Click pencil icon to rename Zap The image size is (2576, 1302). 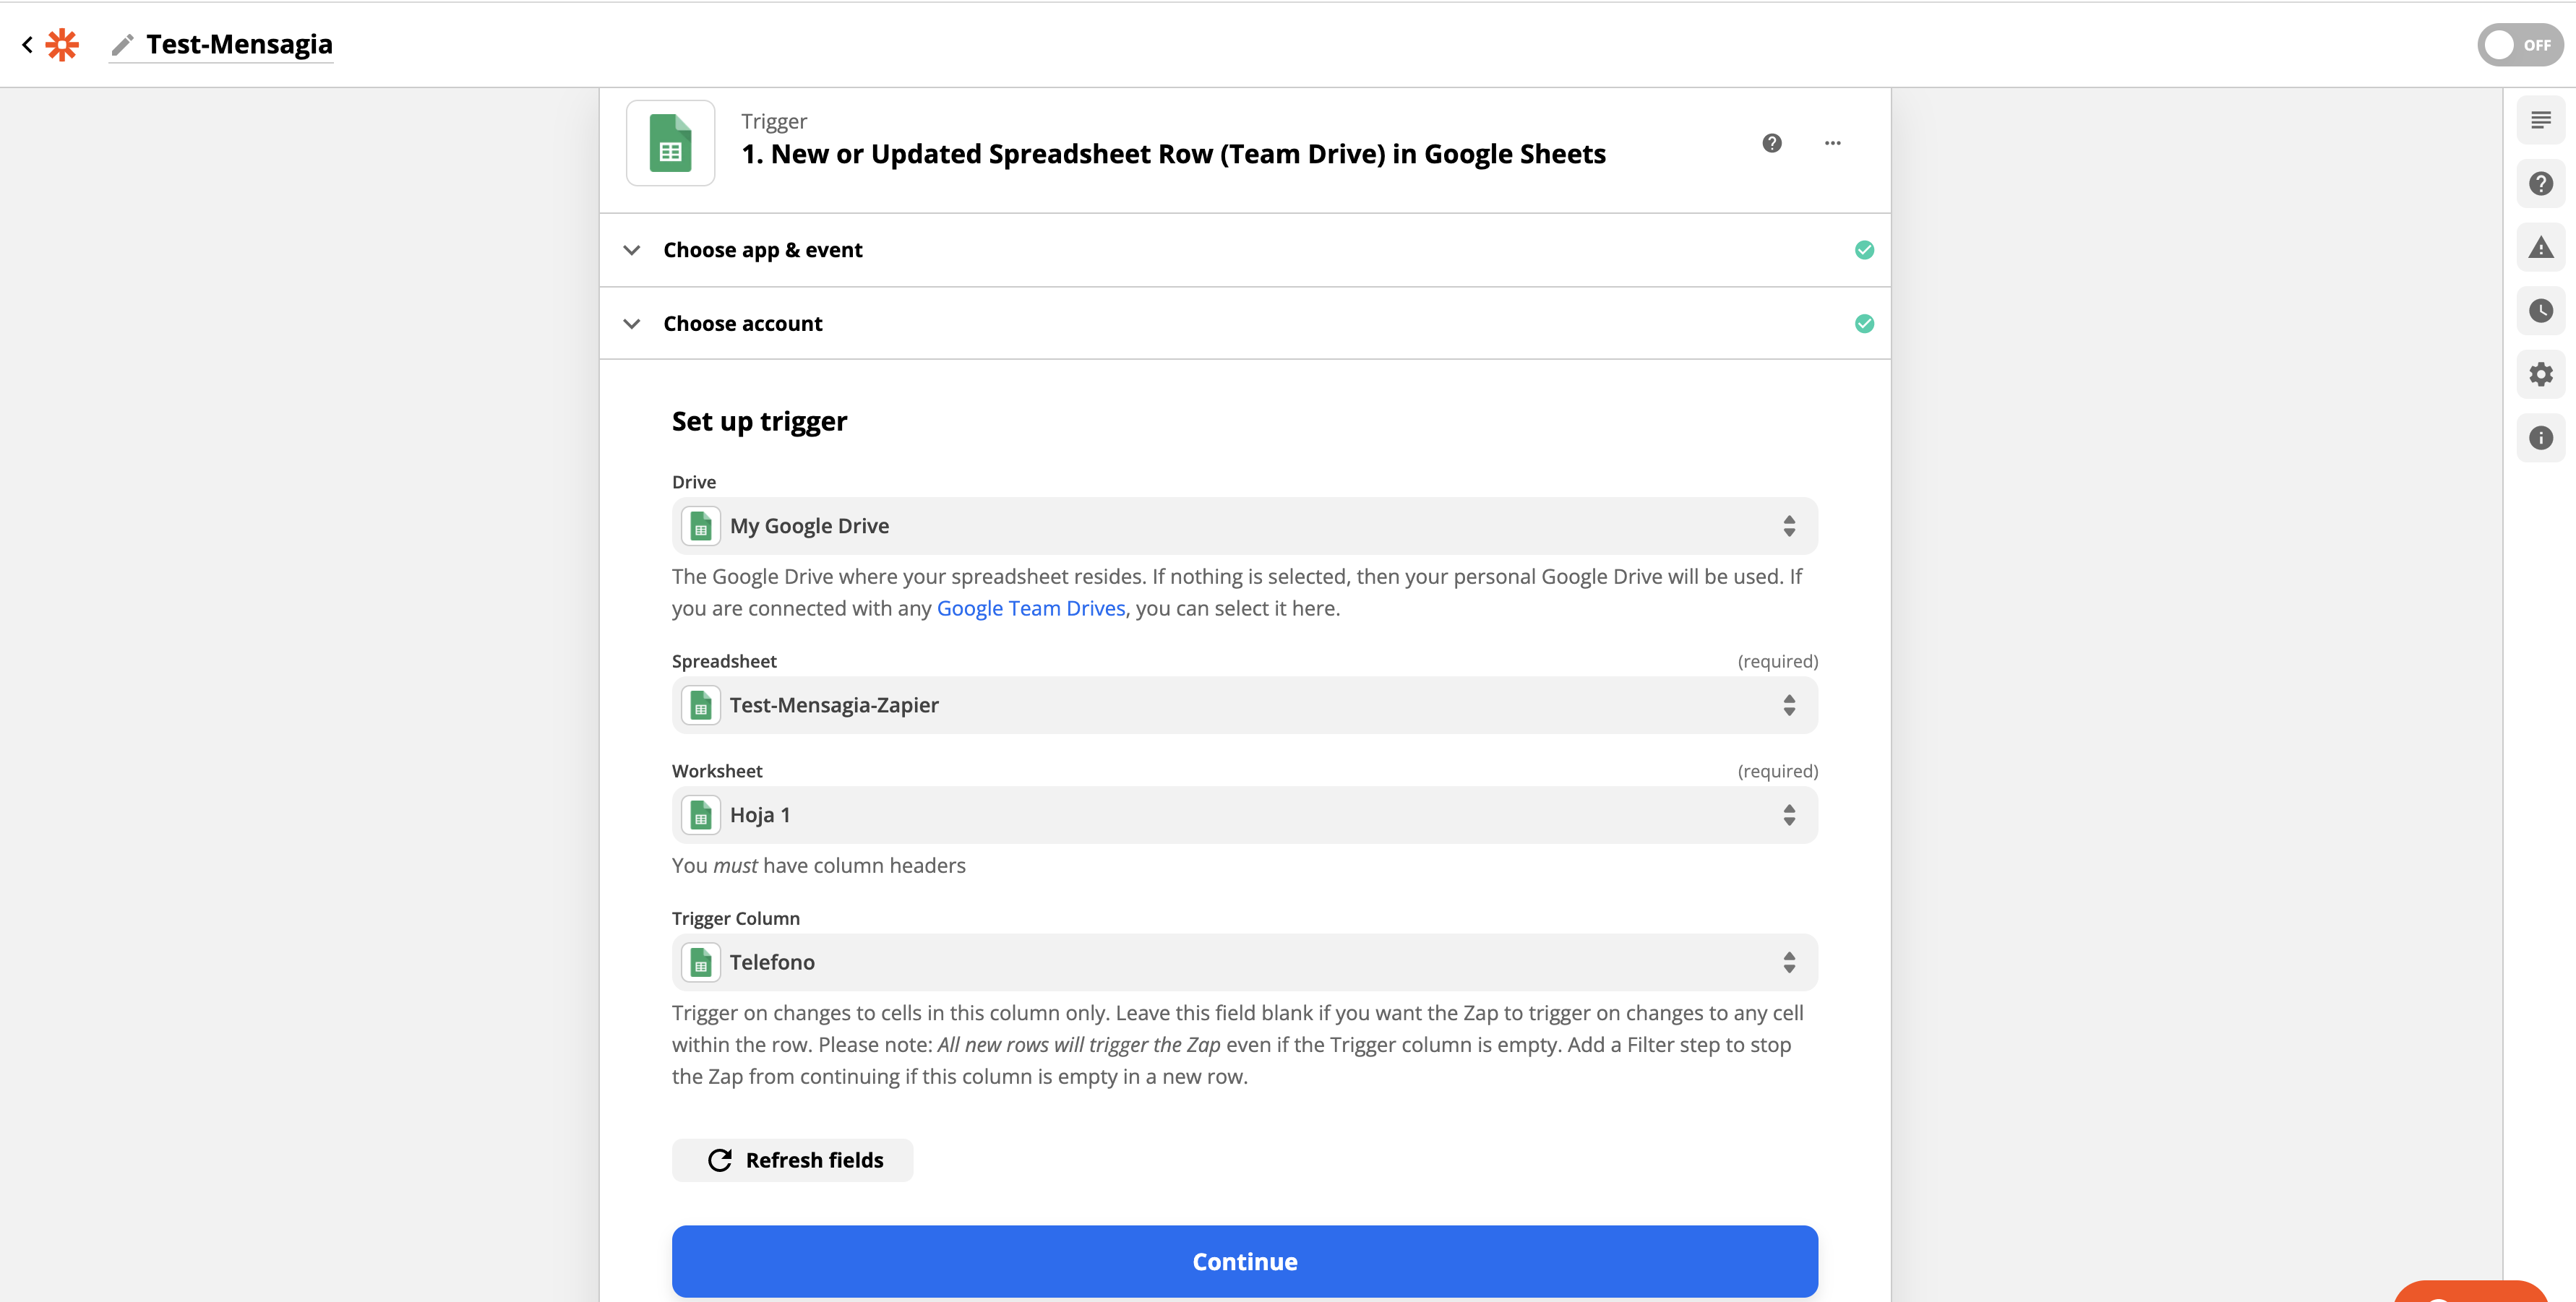point(122,45)
